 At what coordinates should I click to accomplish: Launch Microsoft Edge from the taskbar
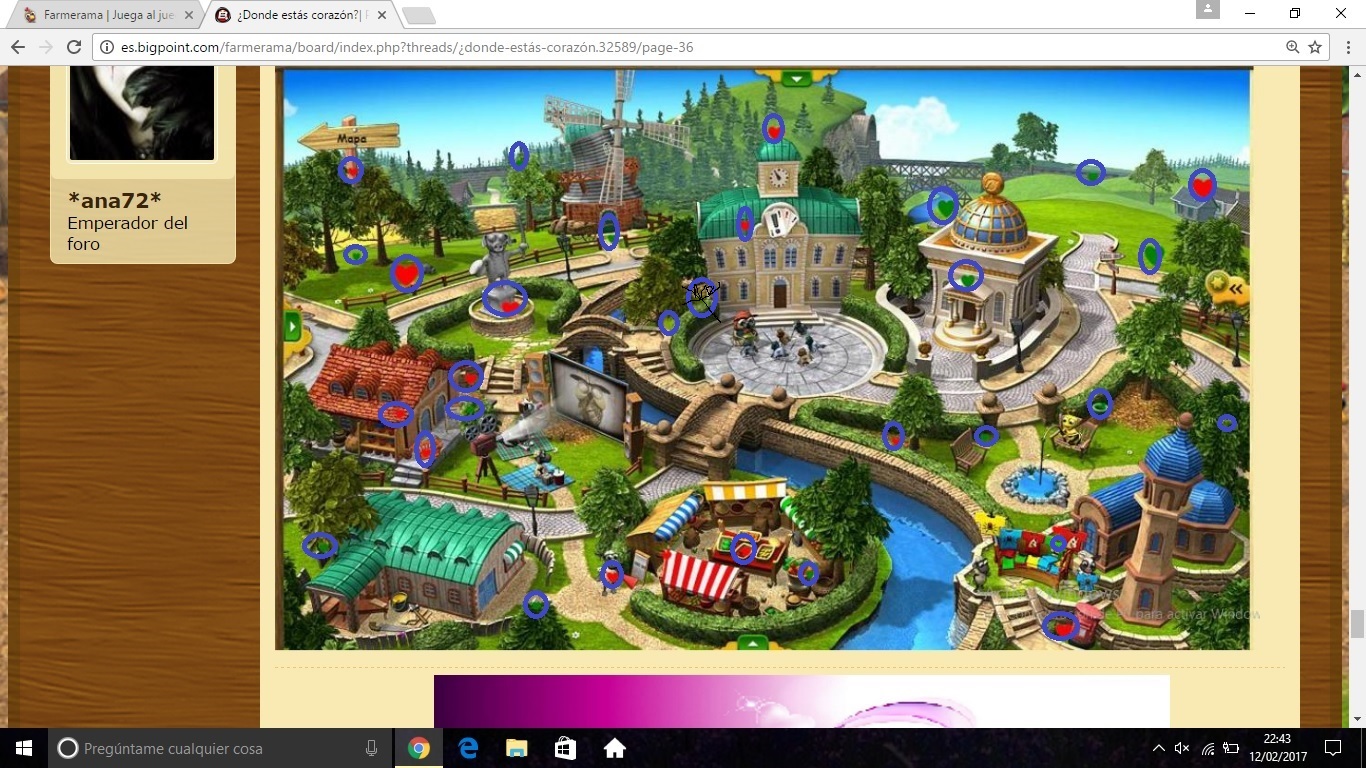click(468, 748)
